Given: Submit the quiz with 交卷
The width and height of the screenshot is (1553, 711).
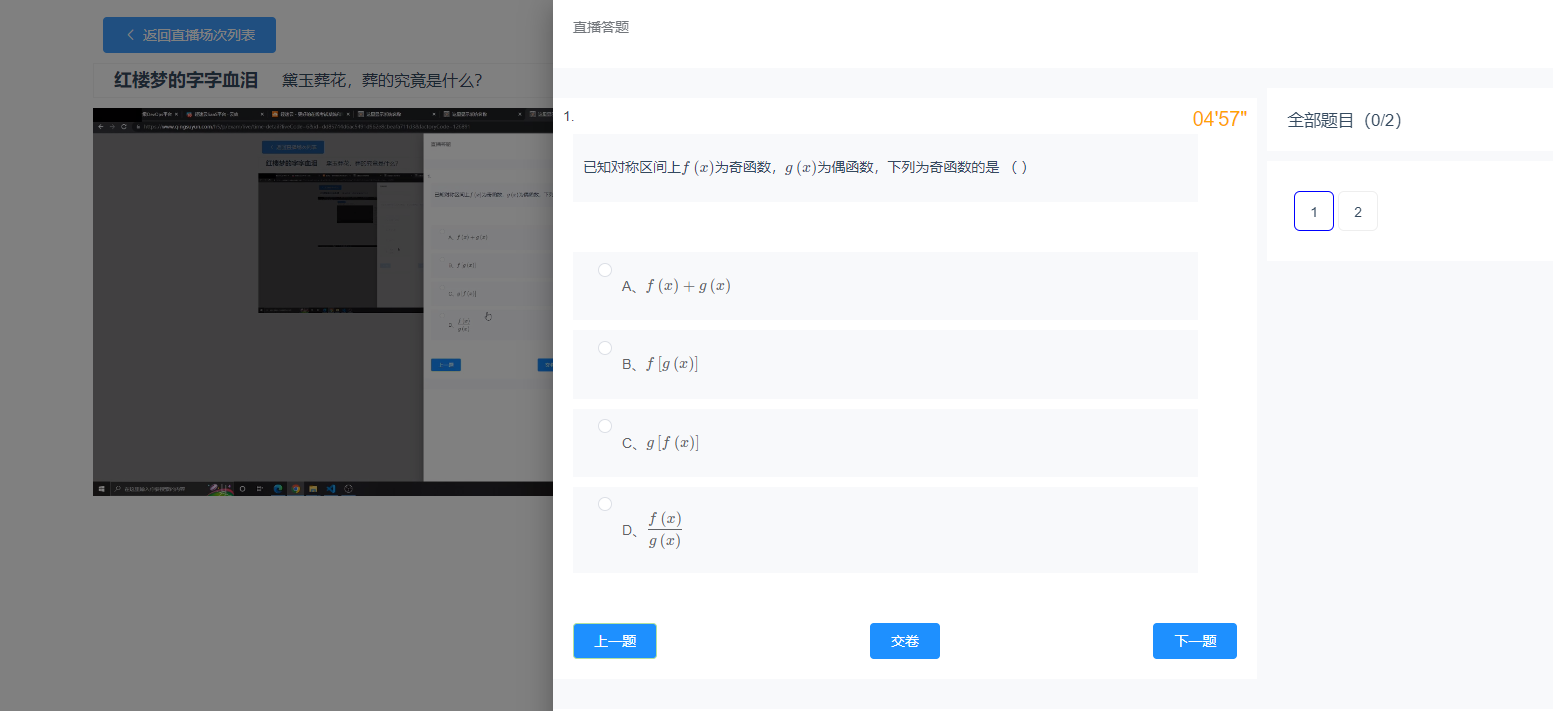Looking at the screenshot, I should pos(905,641).
